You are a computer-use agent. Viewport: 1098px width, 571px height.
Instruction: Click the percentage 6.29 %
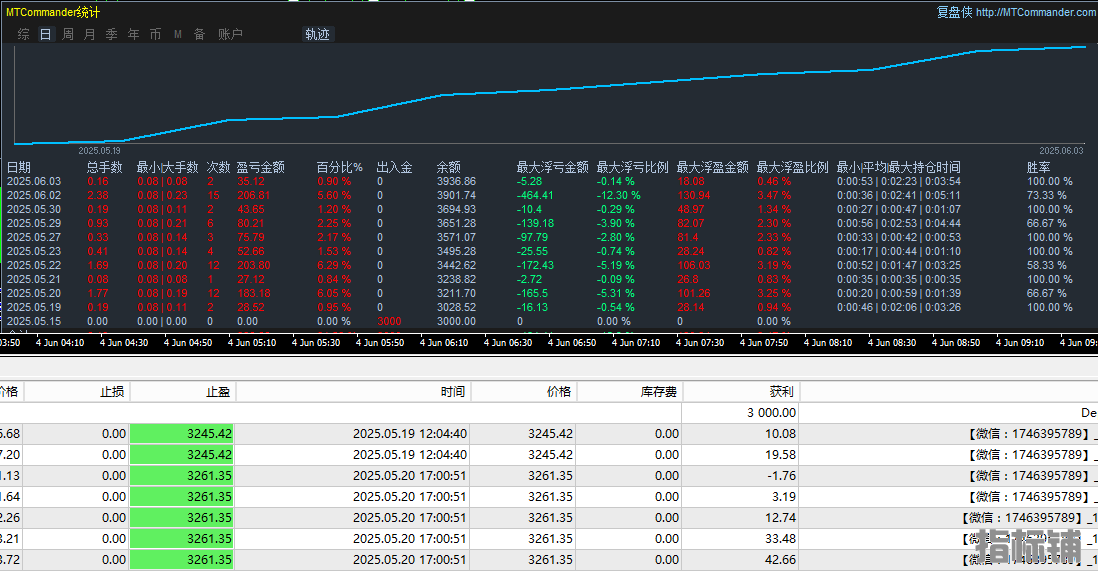334,266
